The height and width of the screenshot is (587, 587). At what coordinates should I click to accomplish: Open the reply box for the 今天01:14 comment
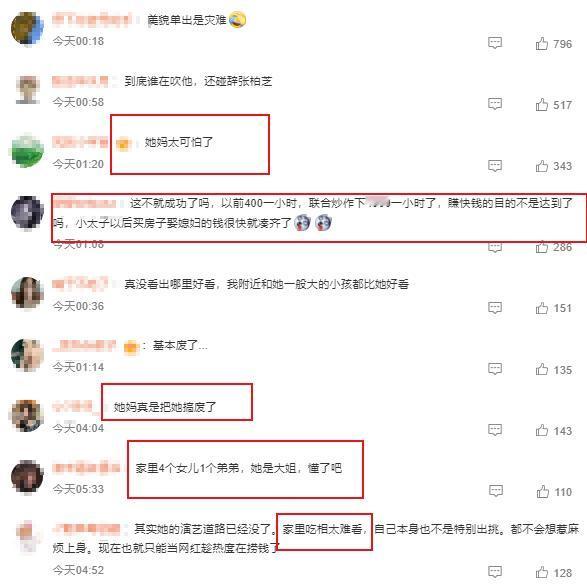(495, 369)
